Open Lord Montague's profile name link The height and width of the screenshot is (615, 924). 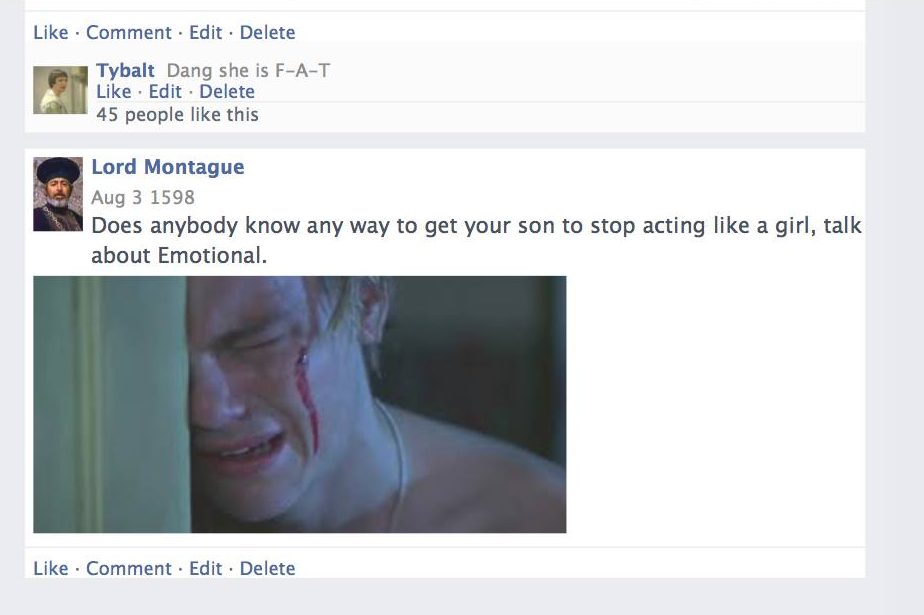tap(168, 167)
